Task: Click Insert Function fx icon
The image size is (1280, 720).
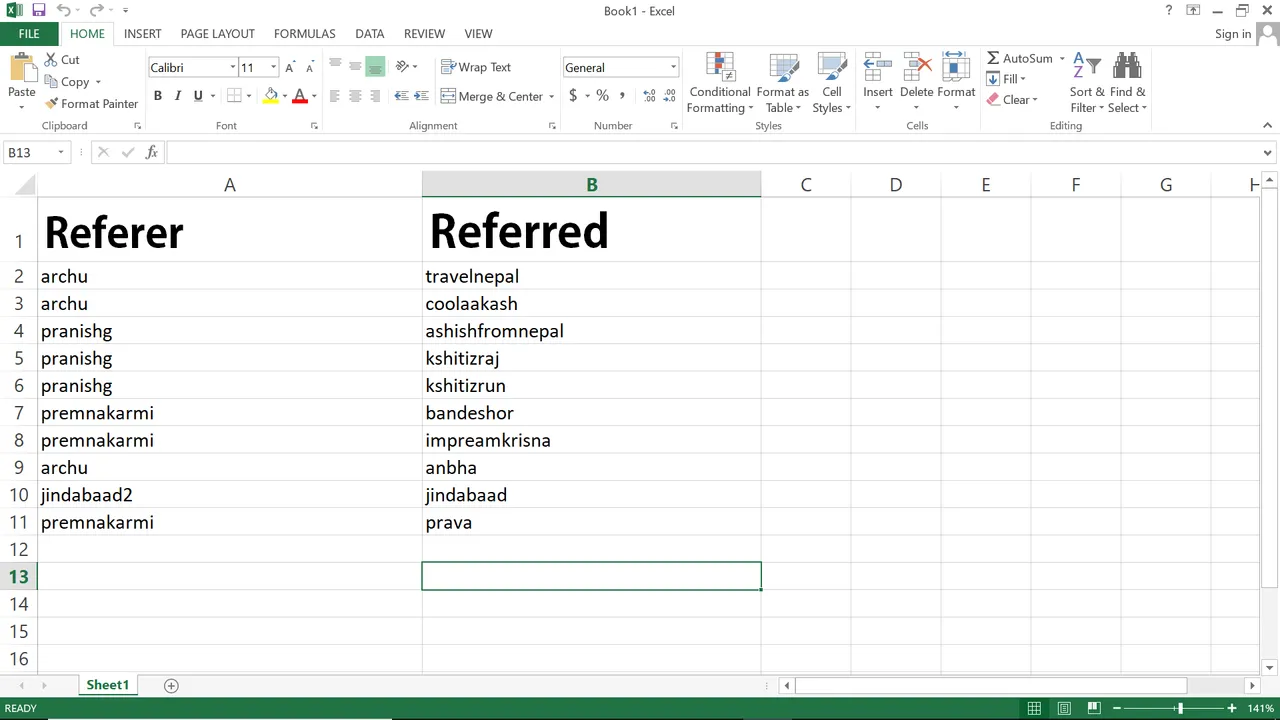Action: tap(152, 152)
